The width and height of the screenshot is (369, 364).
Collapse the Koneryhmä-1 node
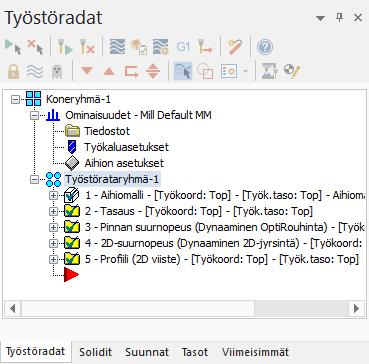point(15,99)
